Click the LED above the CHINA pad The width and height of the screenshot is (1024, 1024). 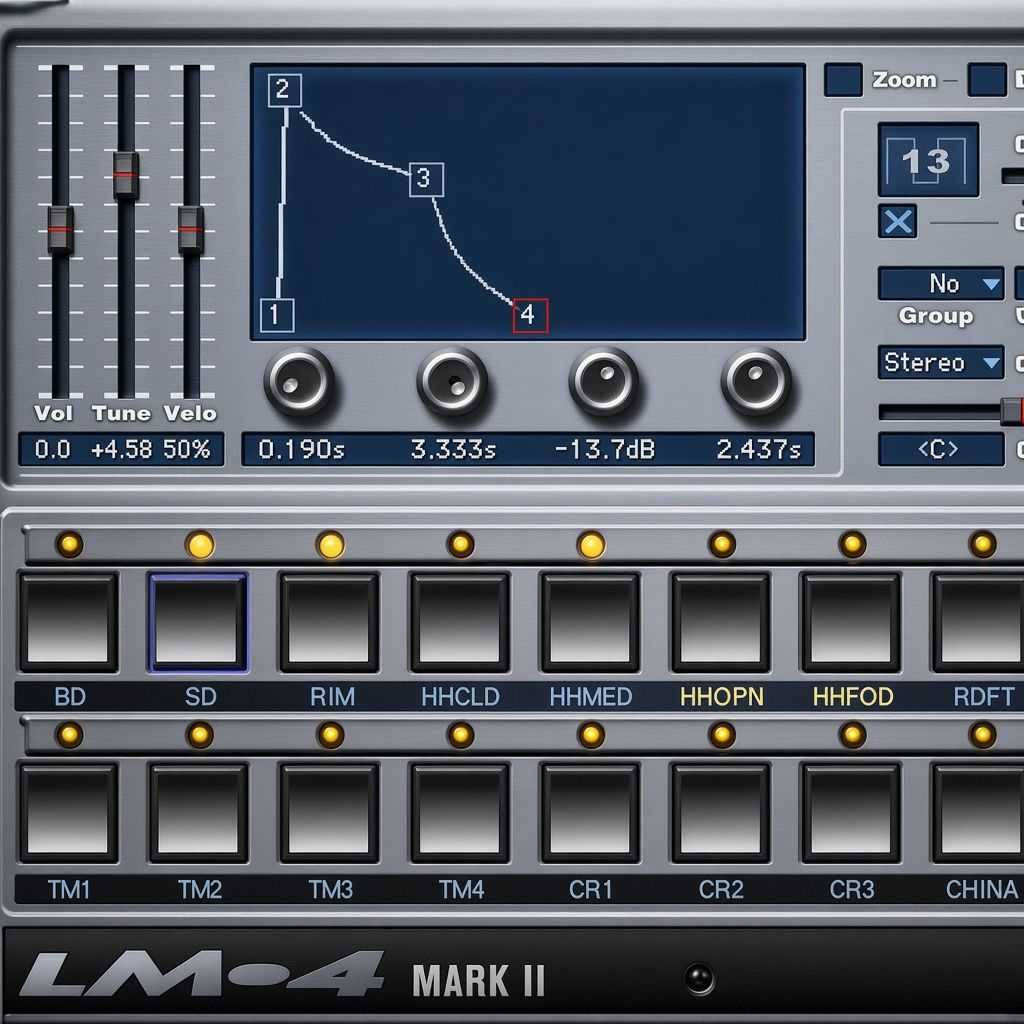pyautogui.click(x=983, y=735)
